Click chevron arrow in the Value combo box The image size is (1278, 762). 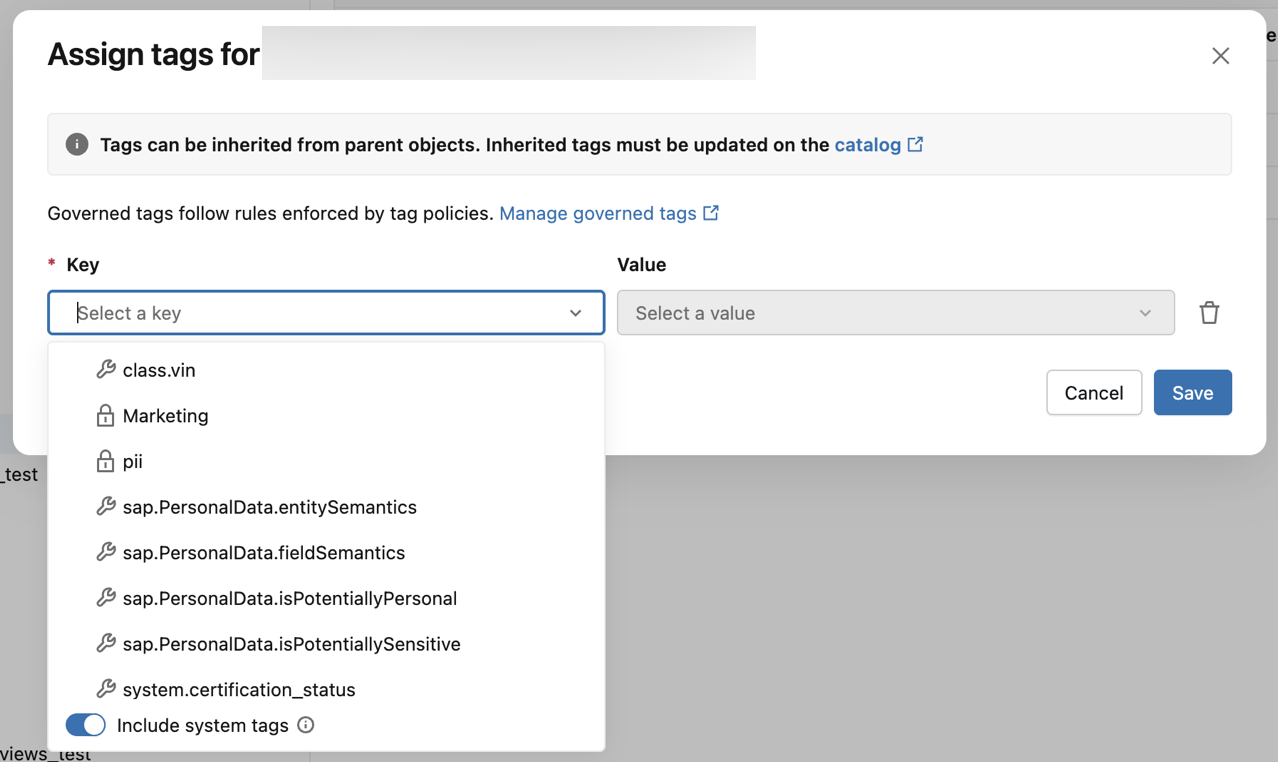(1145, 313)
